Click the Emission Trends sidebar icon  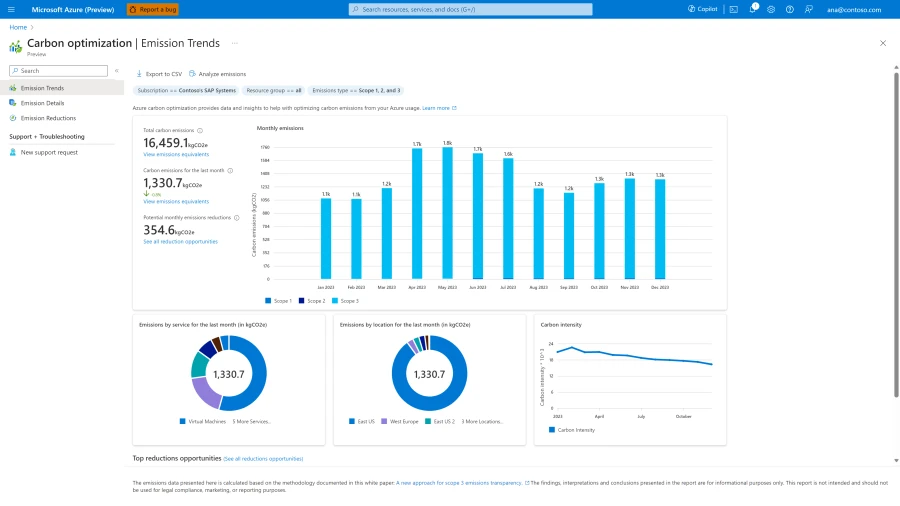13,88
